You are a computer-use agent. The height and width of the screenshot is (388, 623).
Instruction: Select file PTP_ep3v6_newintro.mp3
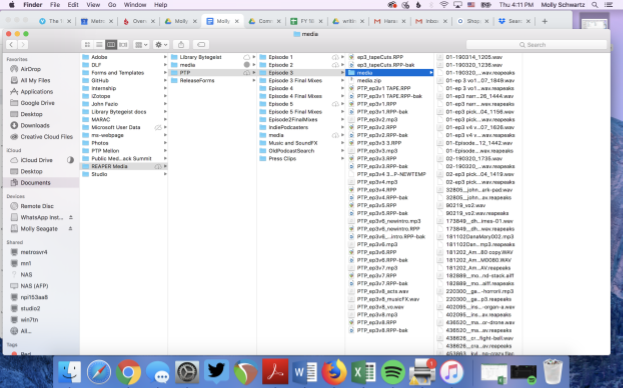390,221
